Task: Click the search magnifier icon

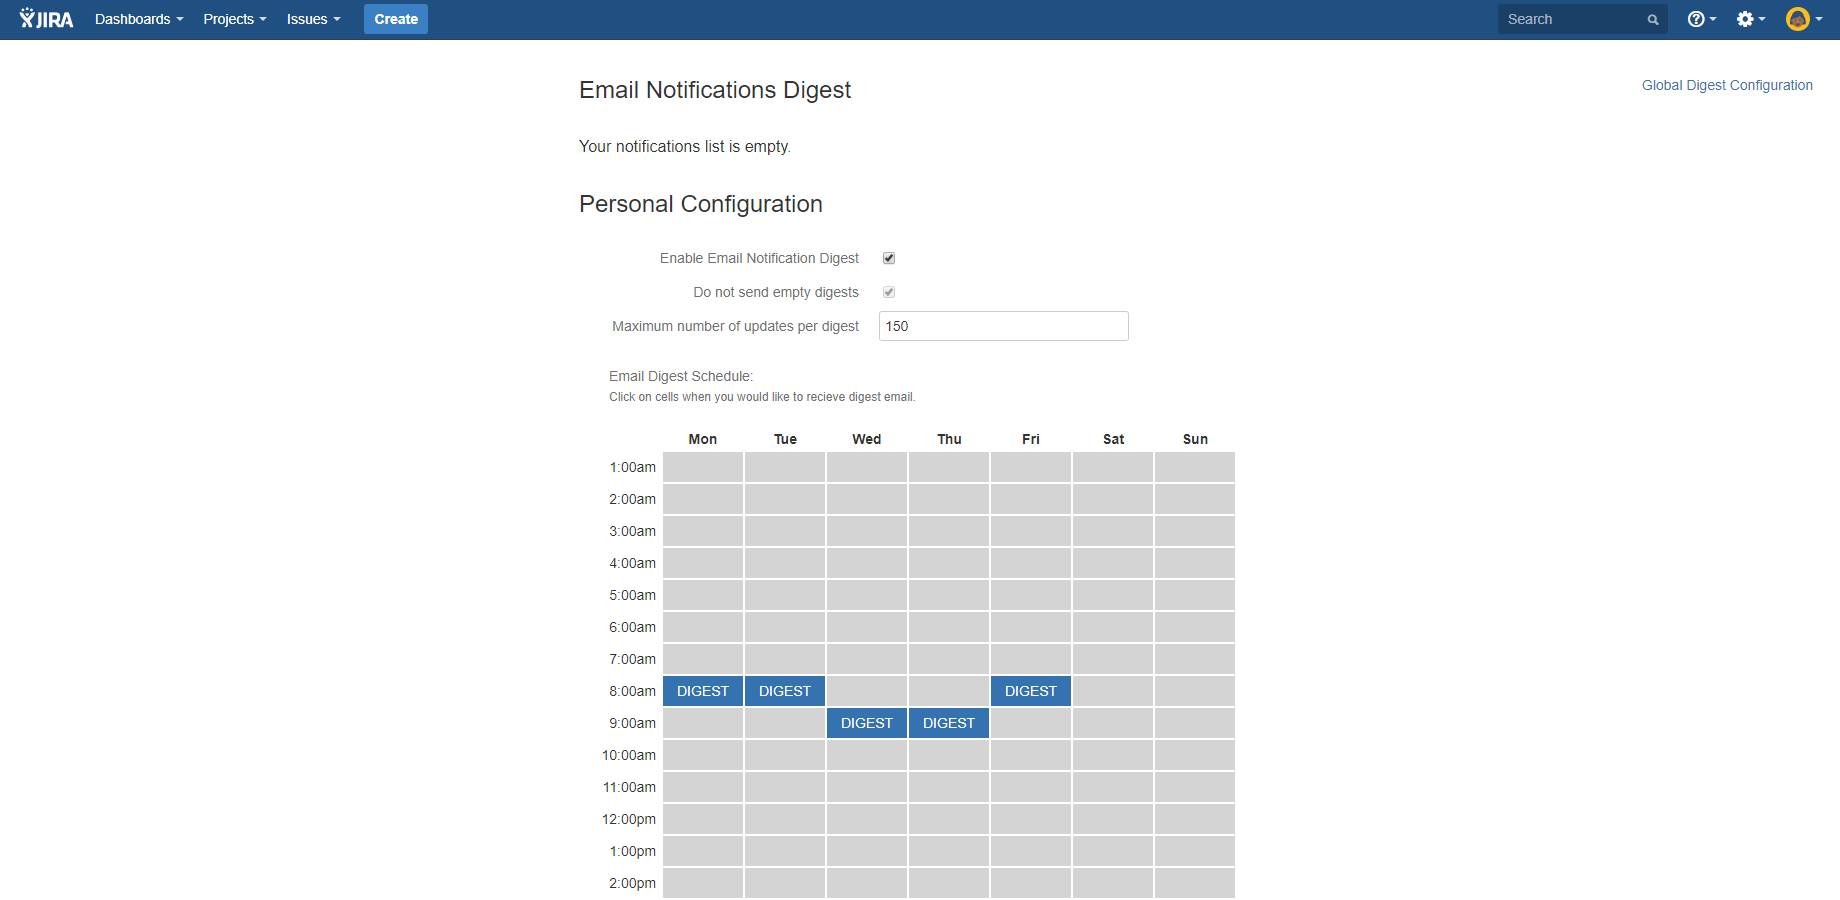Action: pos(1653,20)
